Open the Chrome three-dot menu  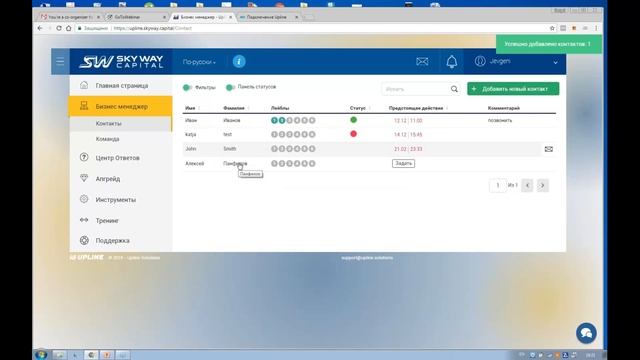[x=596, y=28]
